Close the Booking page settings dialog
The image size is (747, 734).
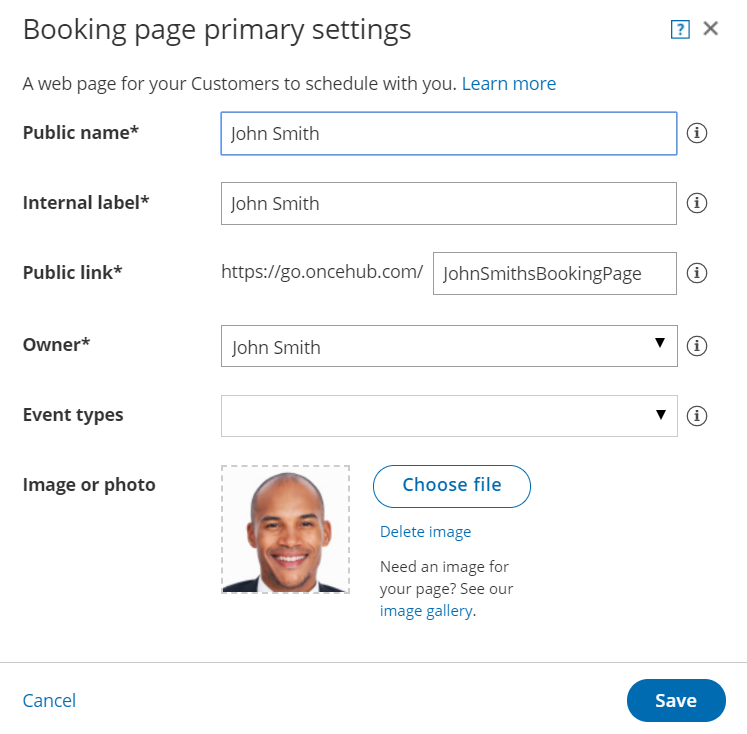coord(711,29)
